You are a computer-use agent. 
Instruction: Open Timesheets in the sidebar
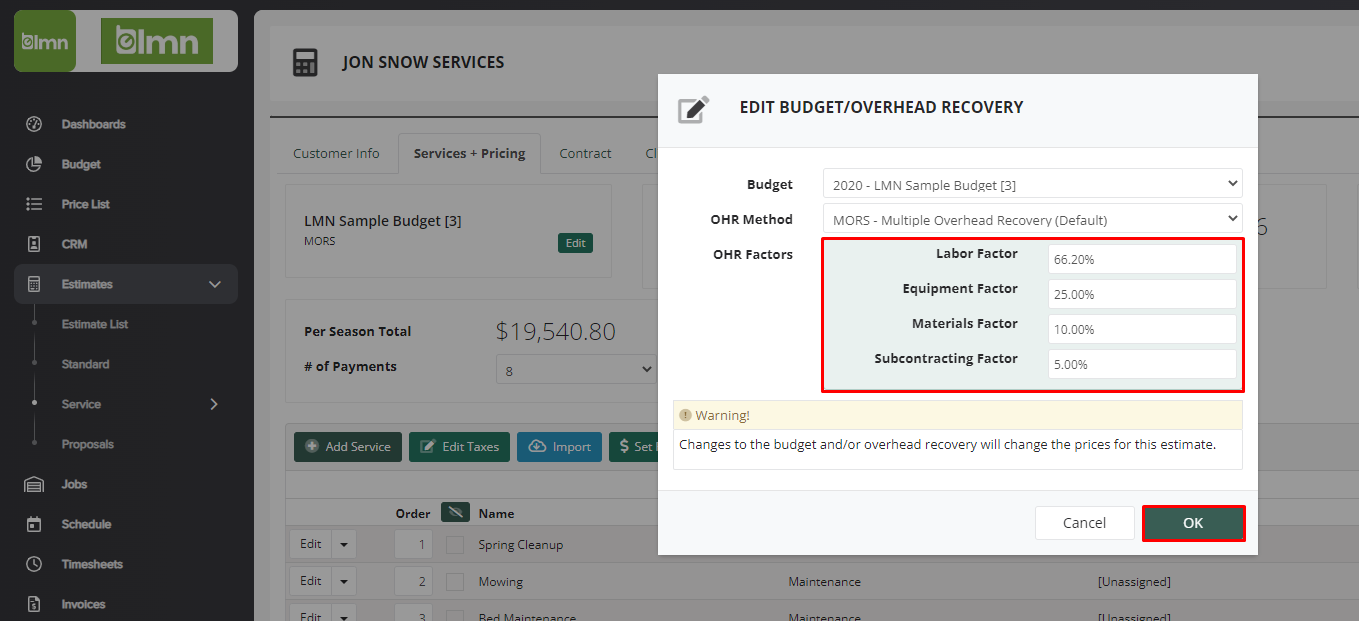pyautogui.click(x=92, y=564)
